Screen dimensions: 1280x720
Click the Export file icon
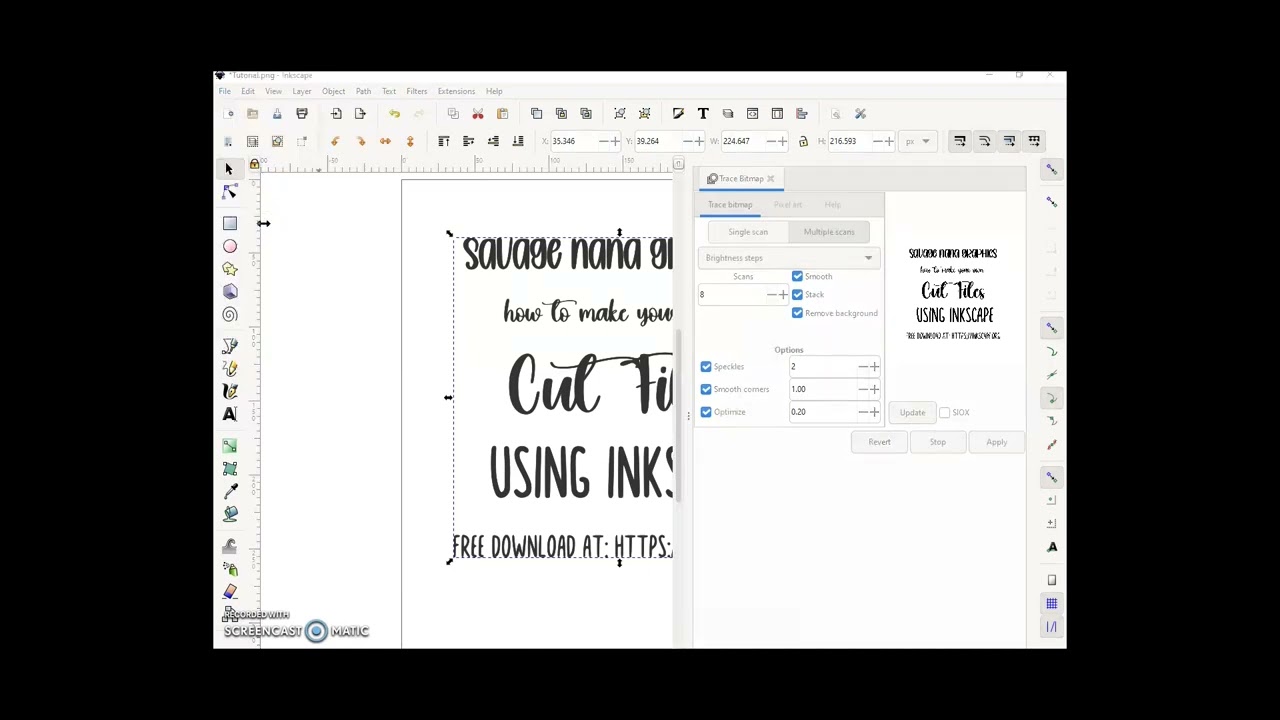click(x=360, y=114)
